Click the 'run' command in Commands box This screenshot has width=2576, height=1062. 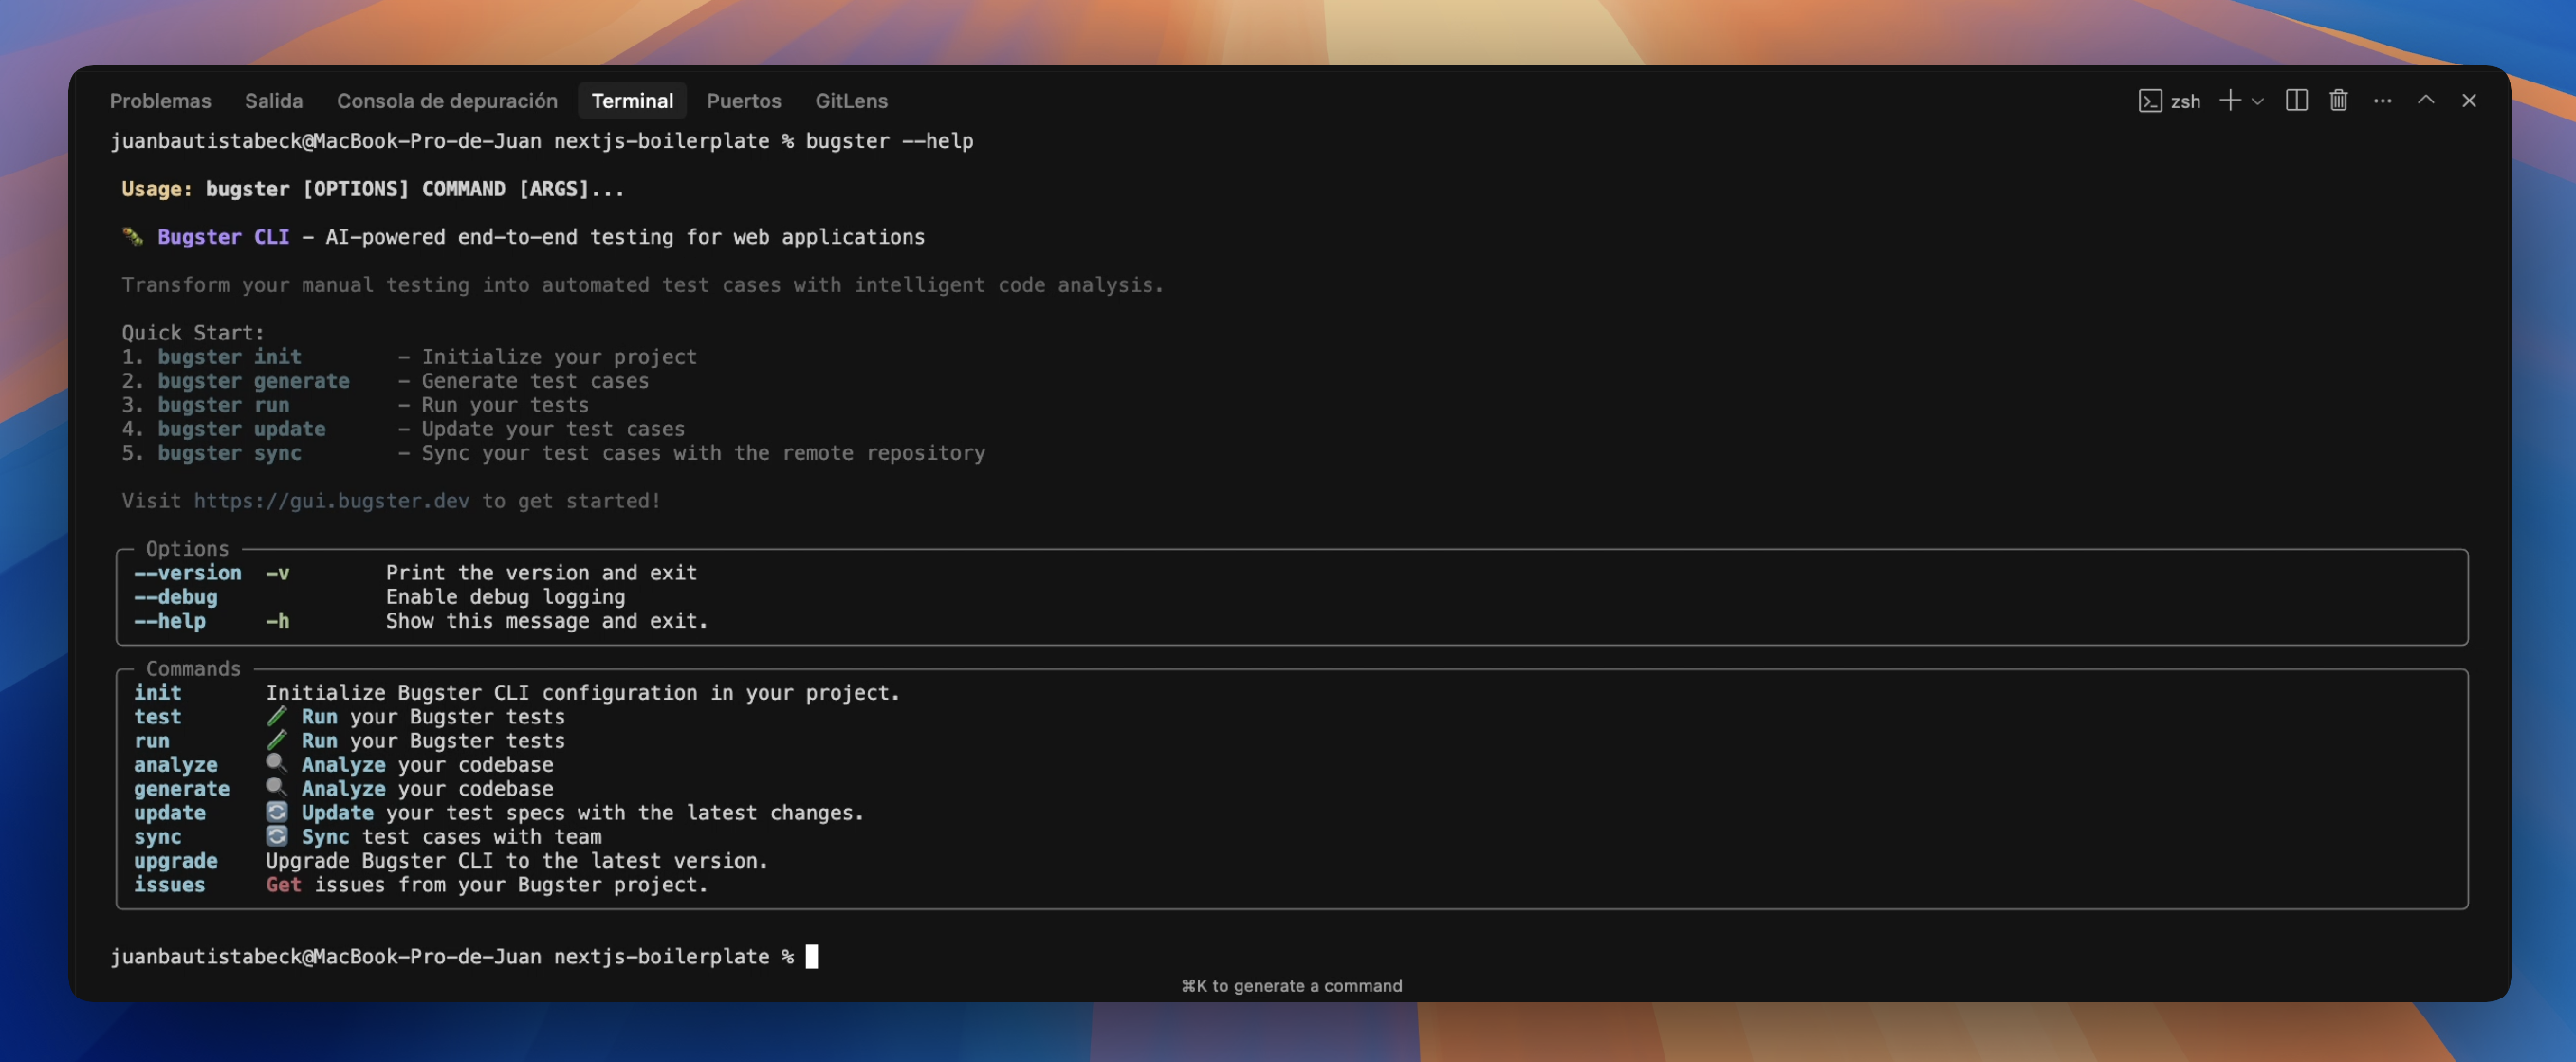(151, 740)
